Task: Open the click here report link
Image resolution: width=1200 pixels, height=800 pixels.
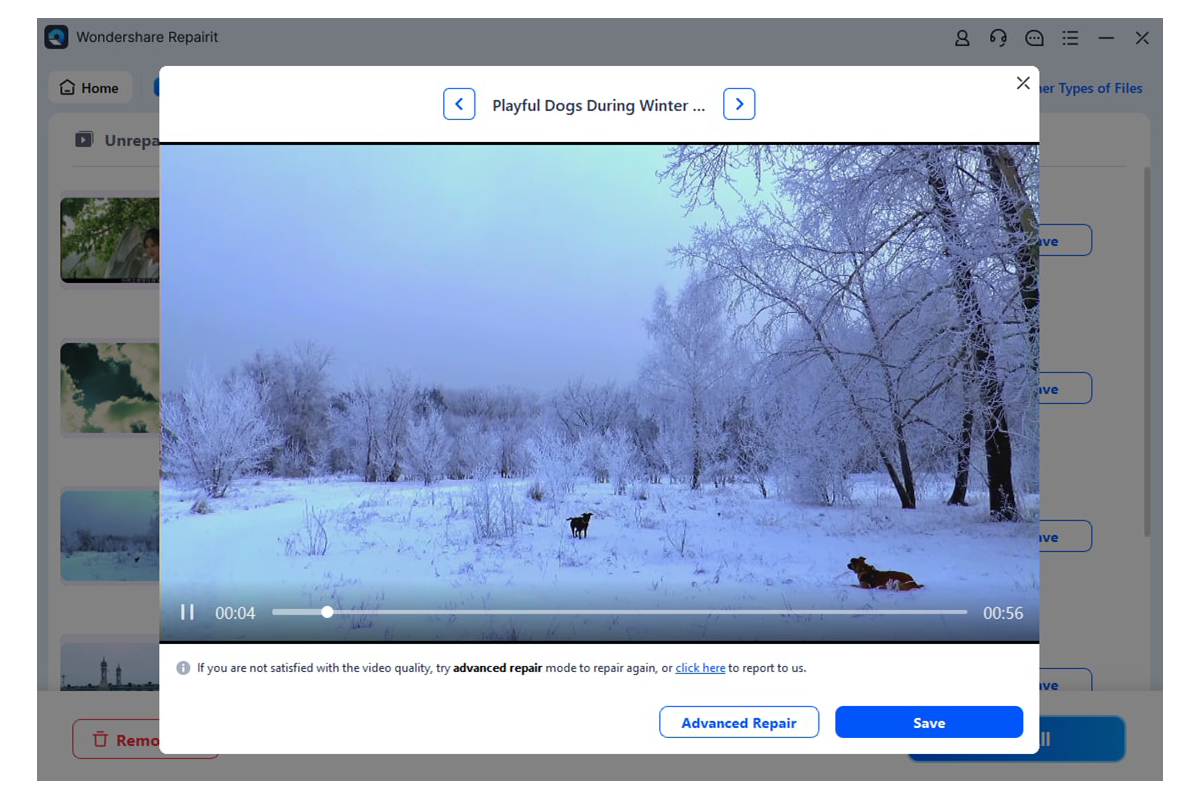Action: [699, 667]
